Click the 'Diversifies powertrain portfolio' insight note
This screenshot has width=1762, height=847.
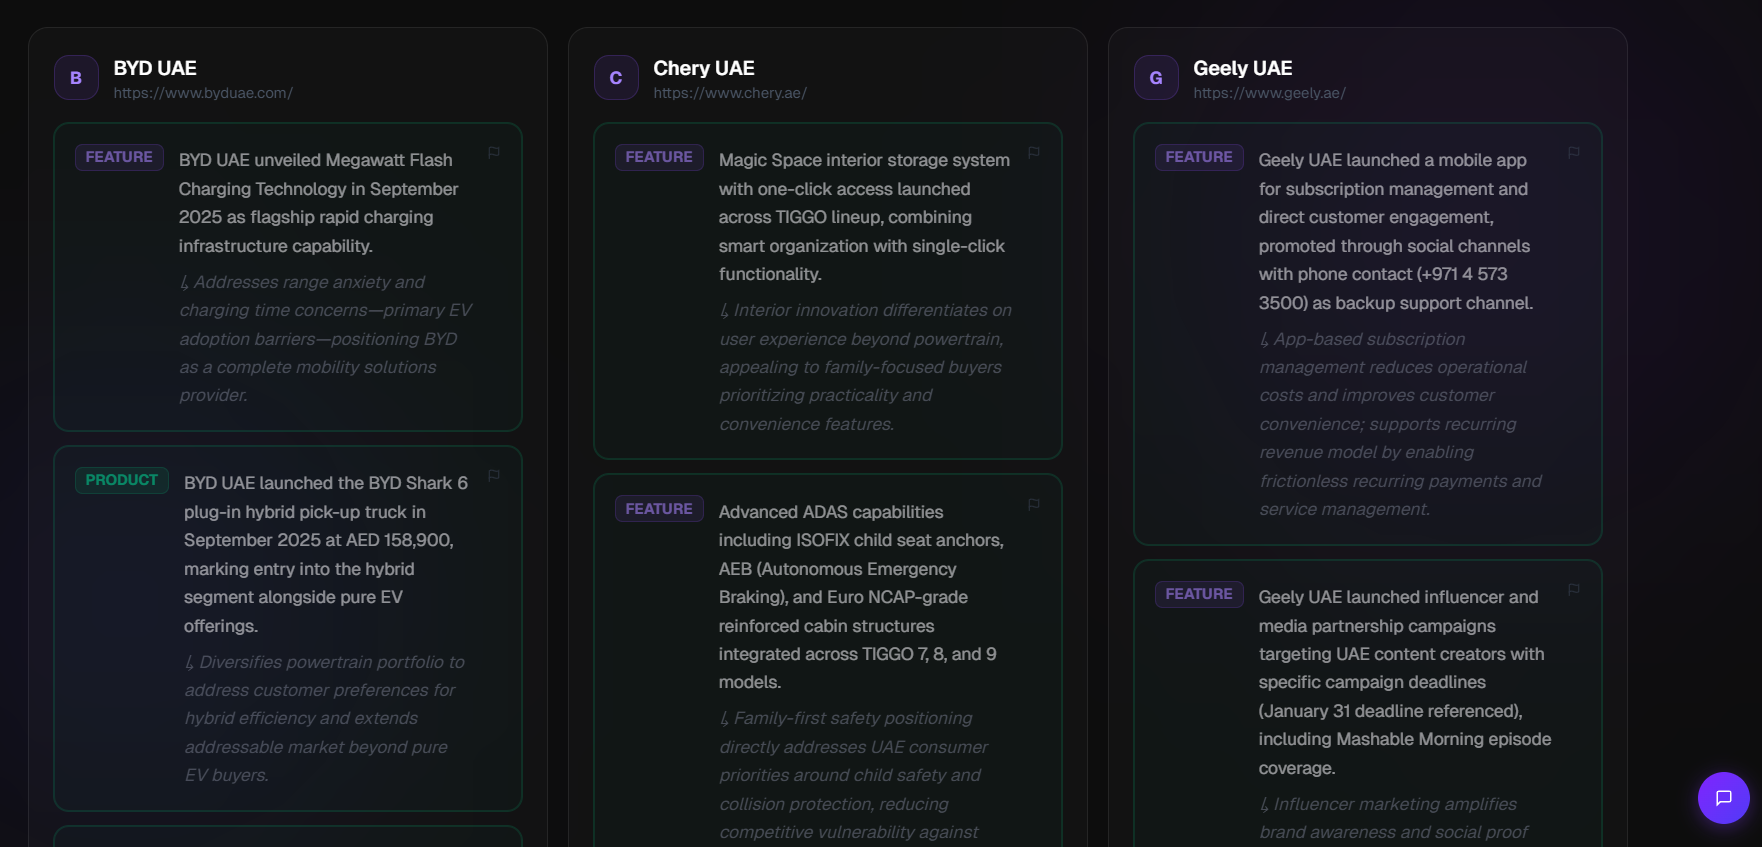point(324,718)
